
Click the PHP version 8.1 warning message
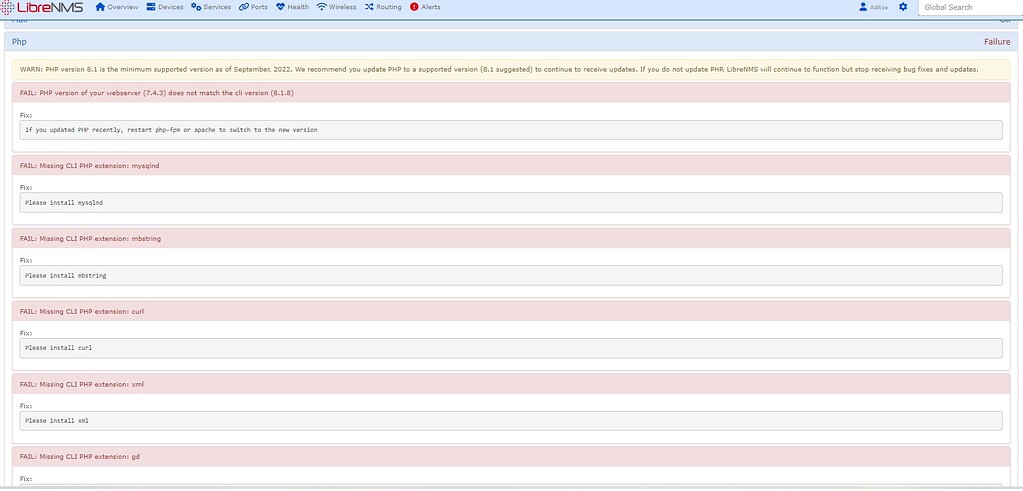[x=512, y=70]
